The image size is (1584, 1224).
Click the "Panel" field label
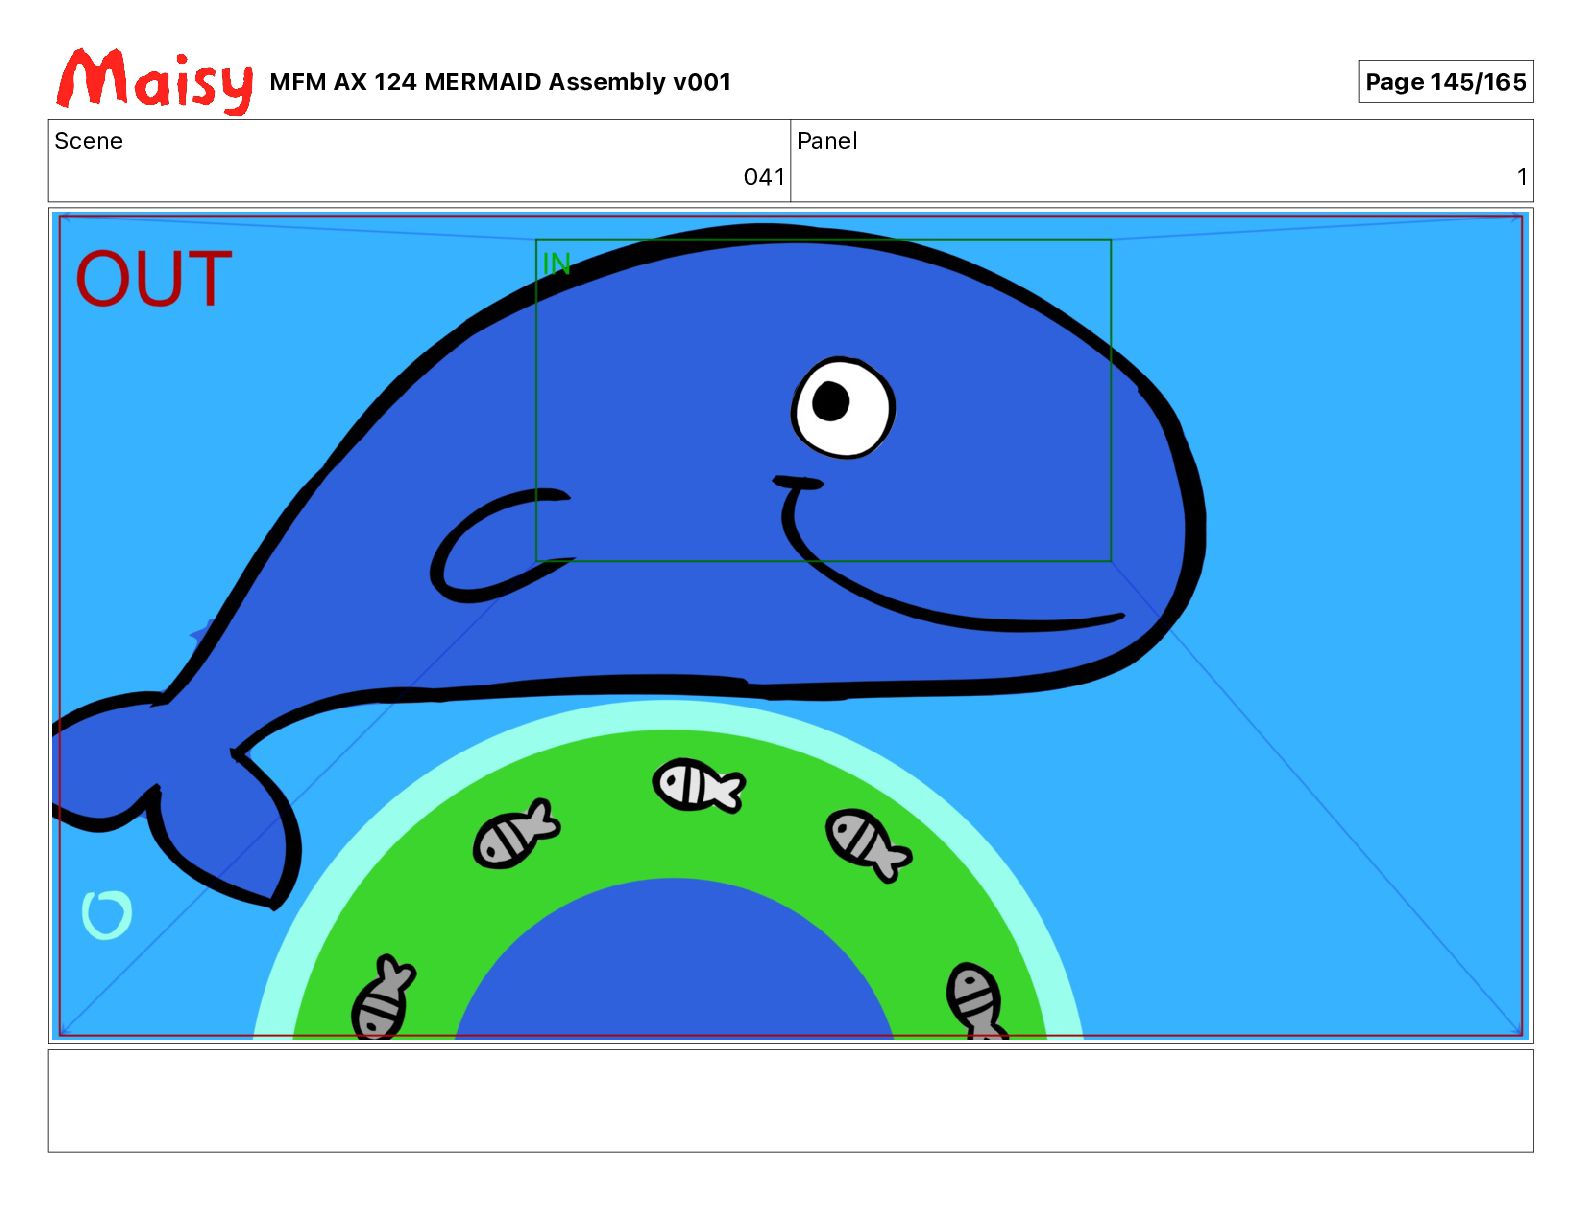(827, 141)
